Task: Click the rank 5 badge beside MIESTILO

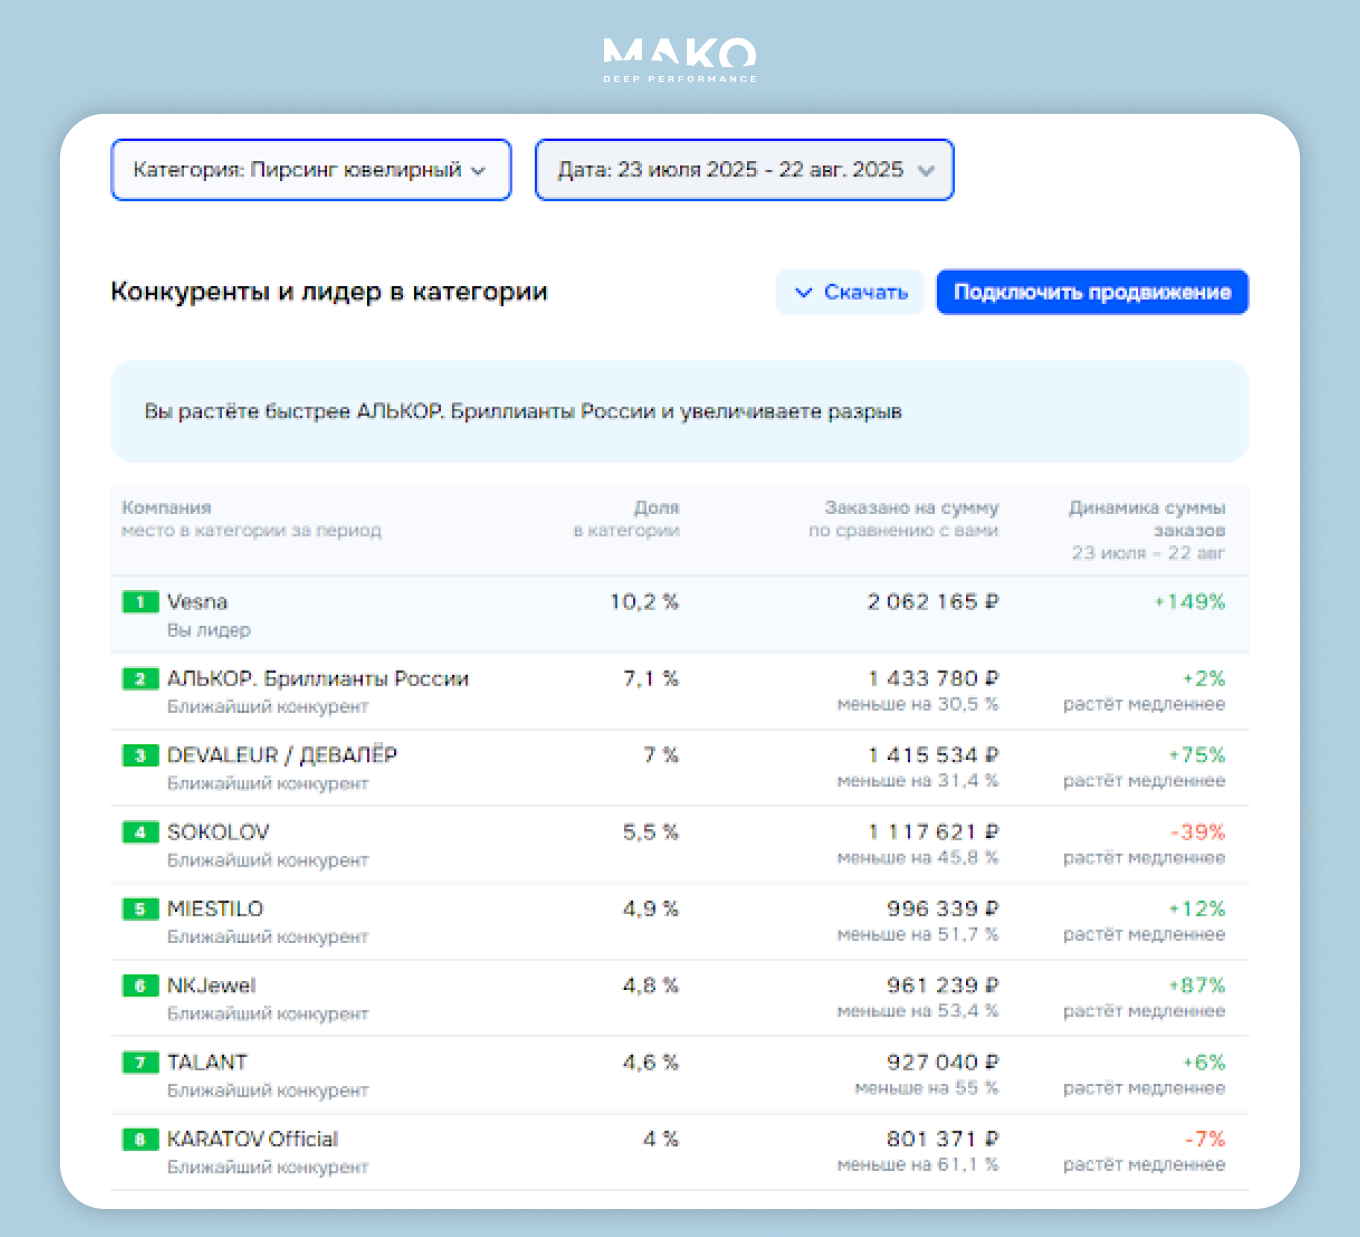Action: [140, 909]
